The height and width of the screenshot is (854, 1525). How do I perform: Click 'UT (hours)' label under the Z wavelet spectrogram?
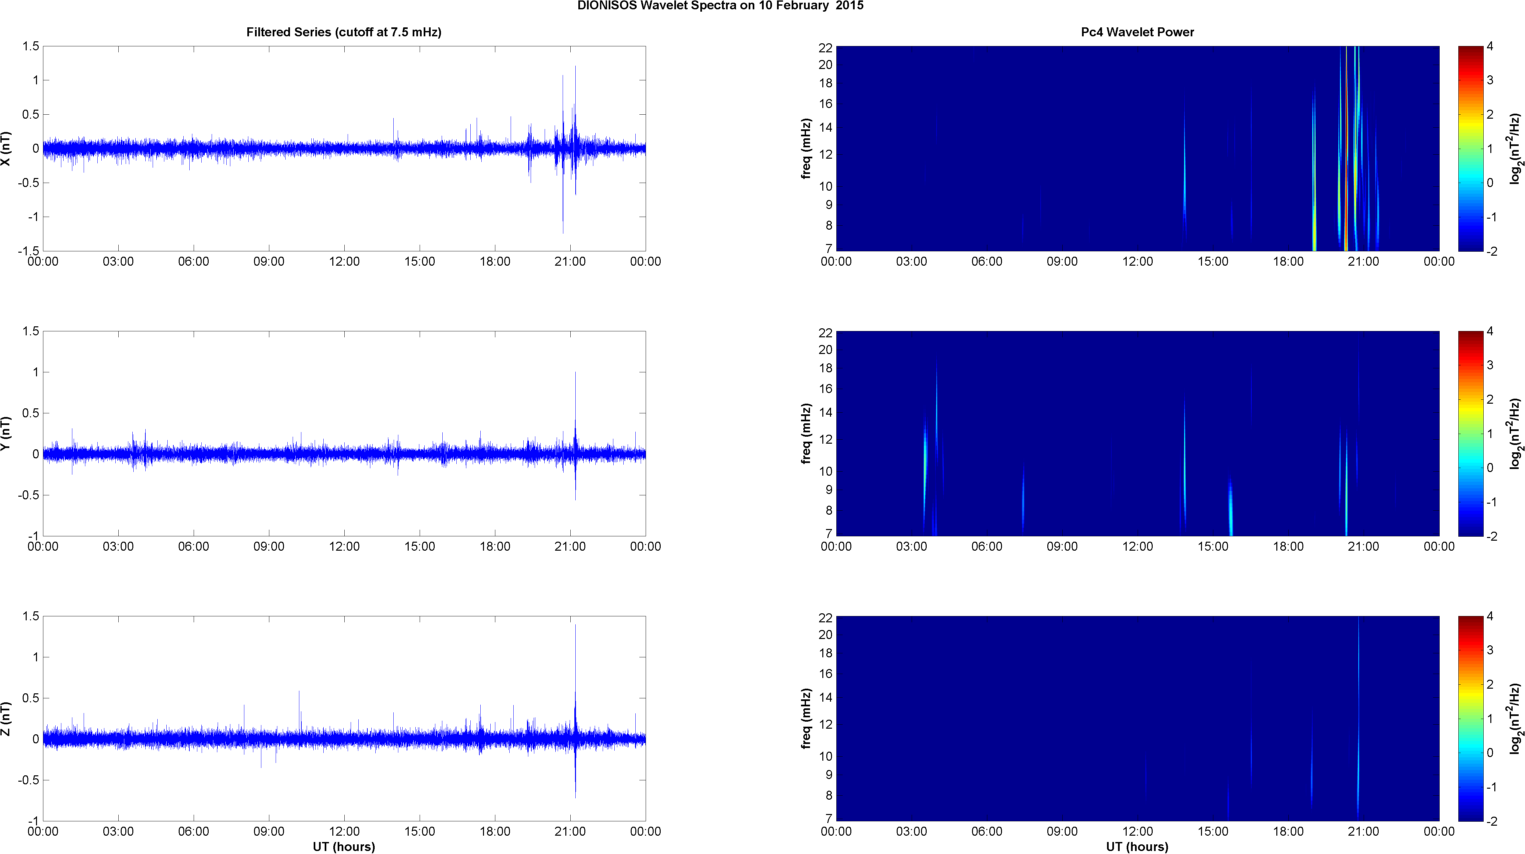(x=1137, y=846)
